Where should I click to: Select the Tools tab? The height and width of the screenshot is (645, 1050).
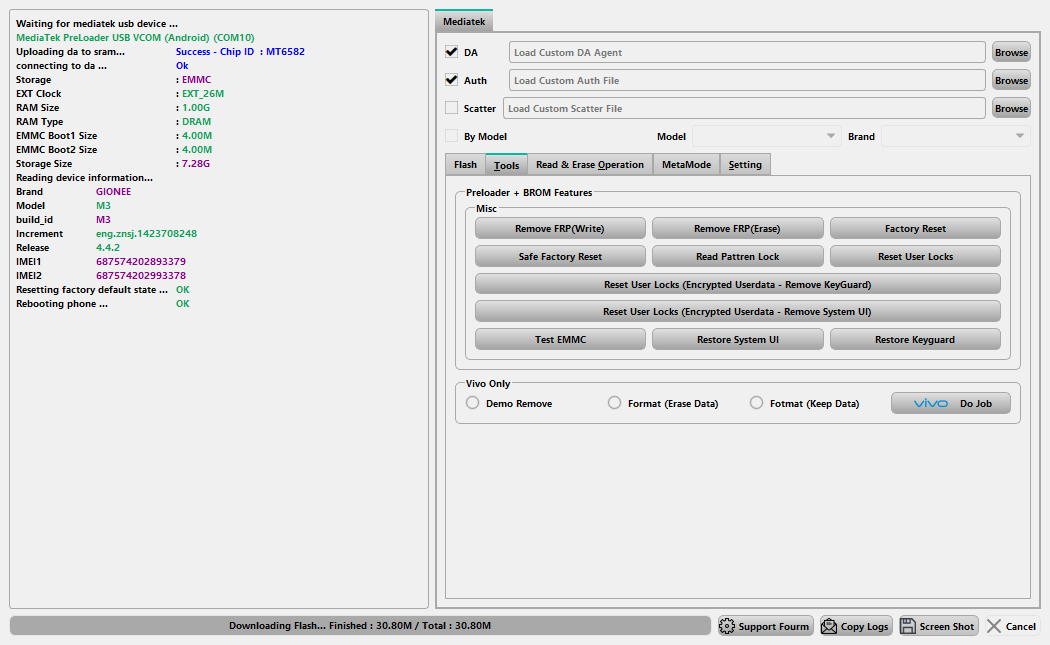point(506,165)
